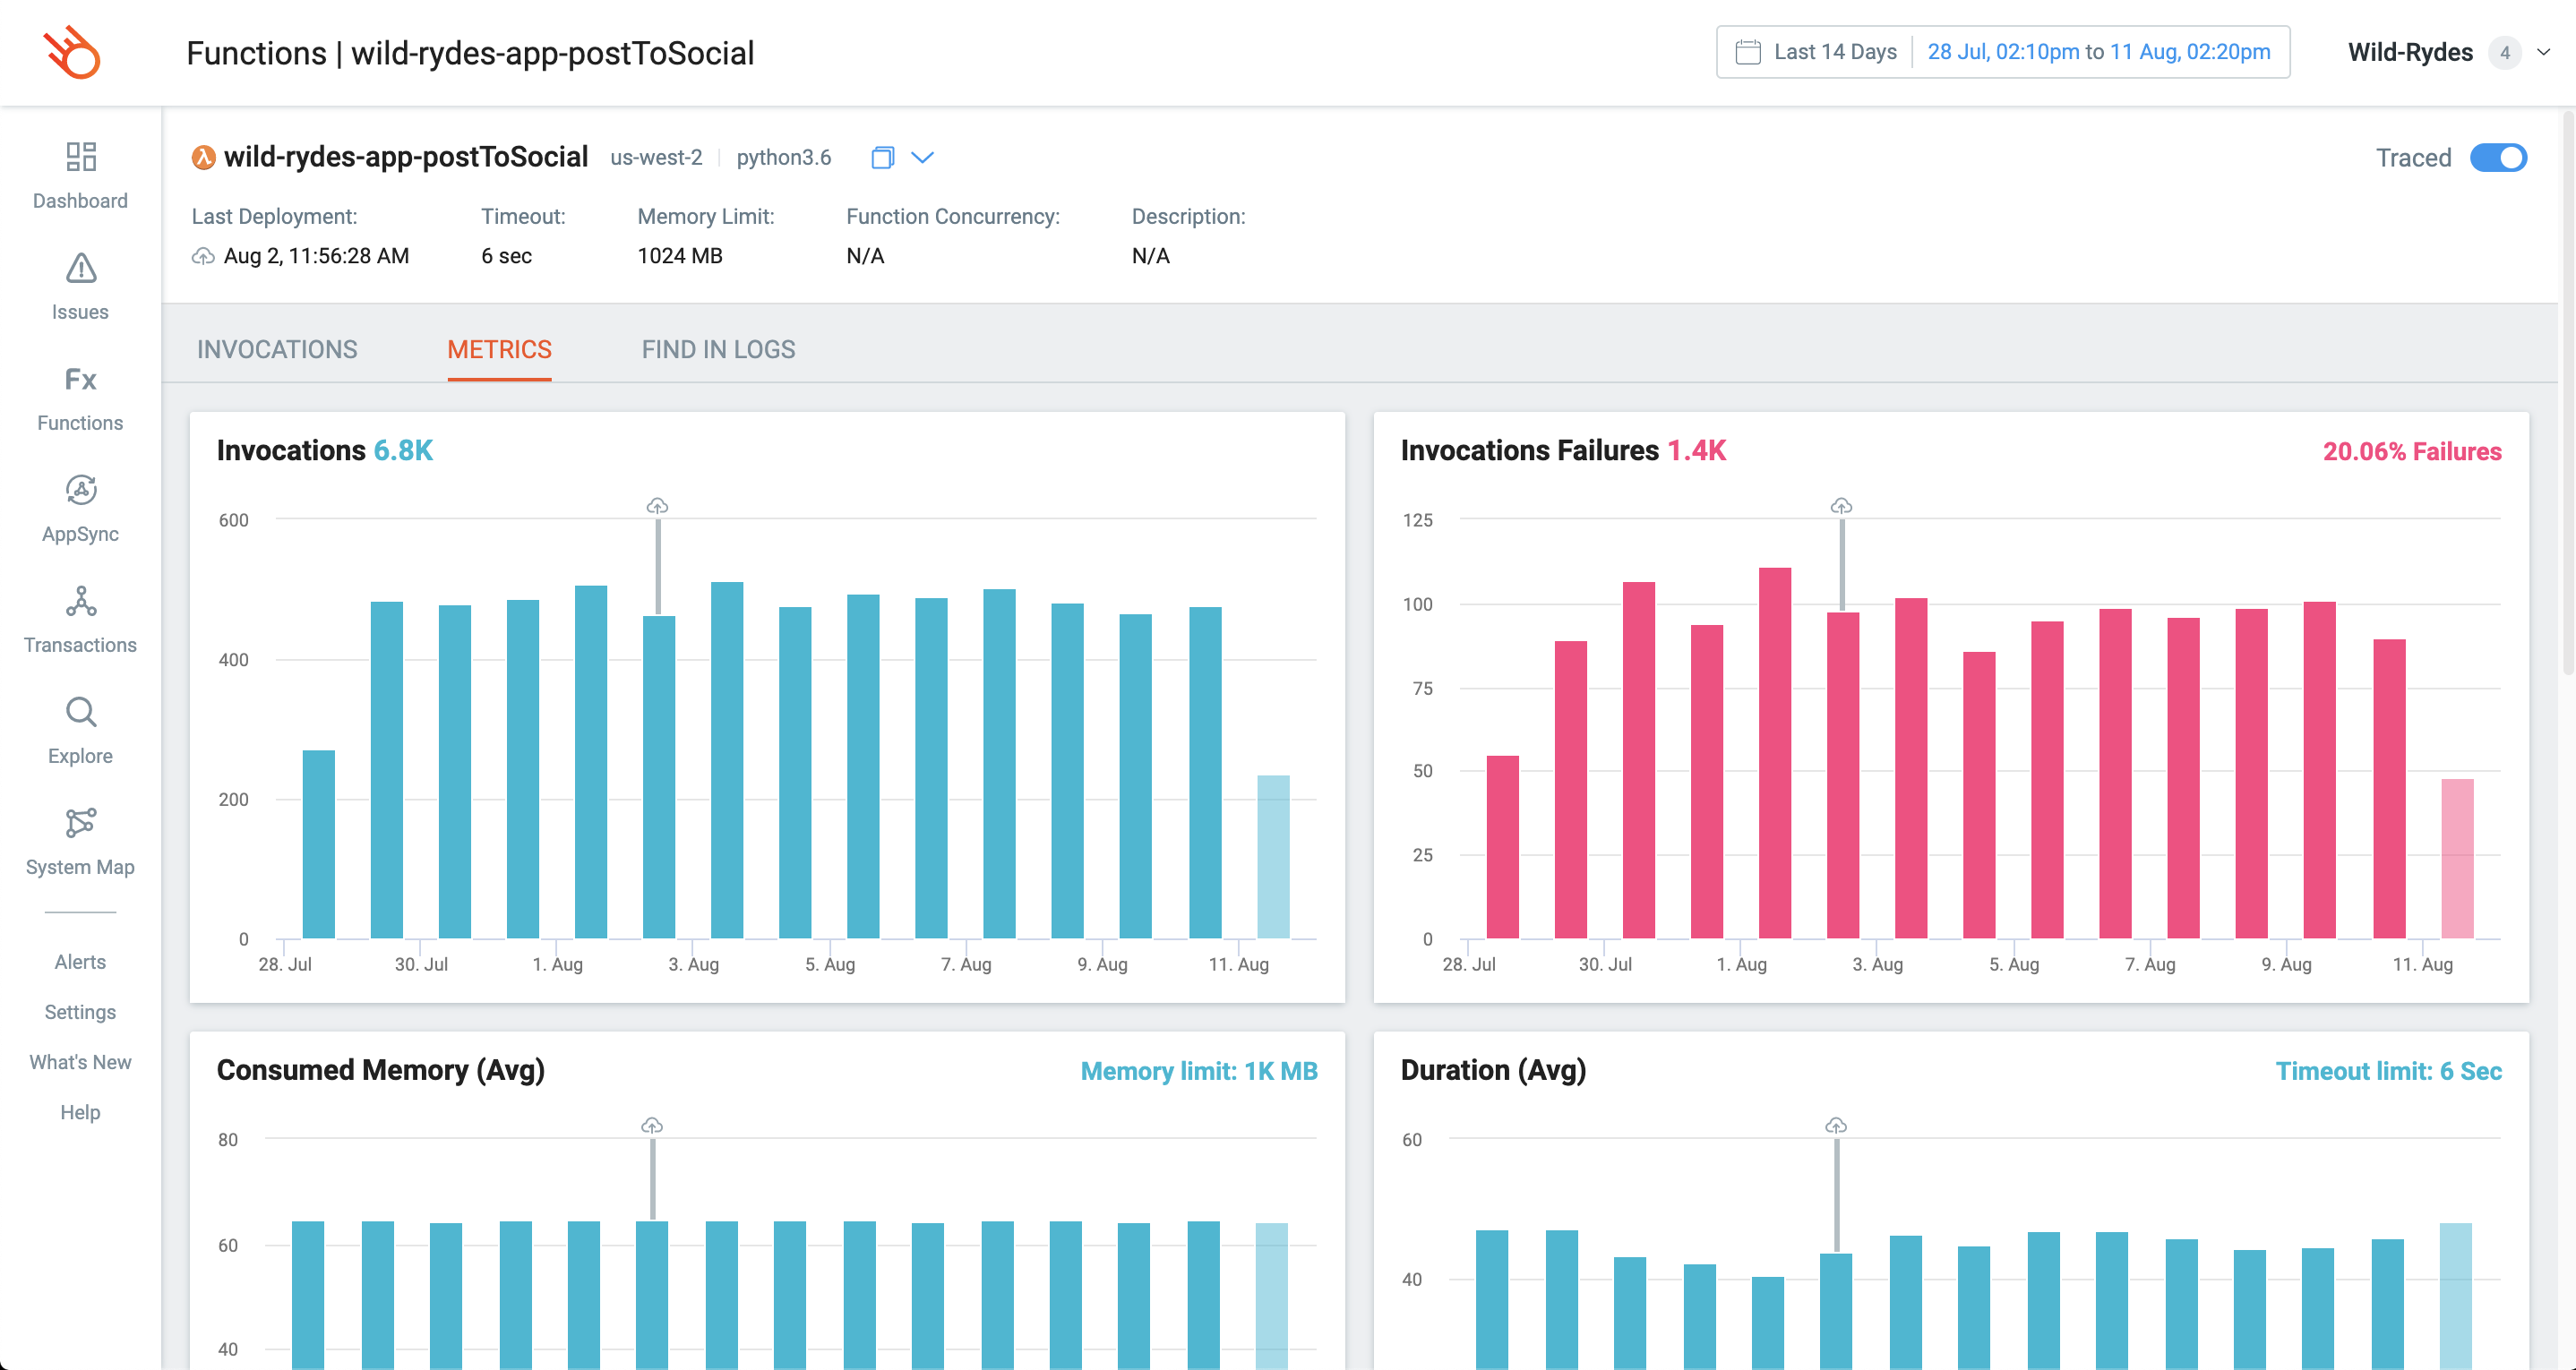Open the Dashboard sidebar icon
The width and height of the screenshot is (2576, 1370).
pos(80,157)
